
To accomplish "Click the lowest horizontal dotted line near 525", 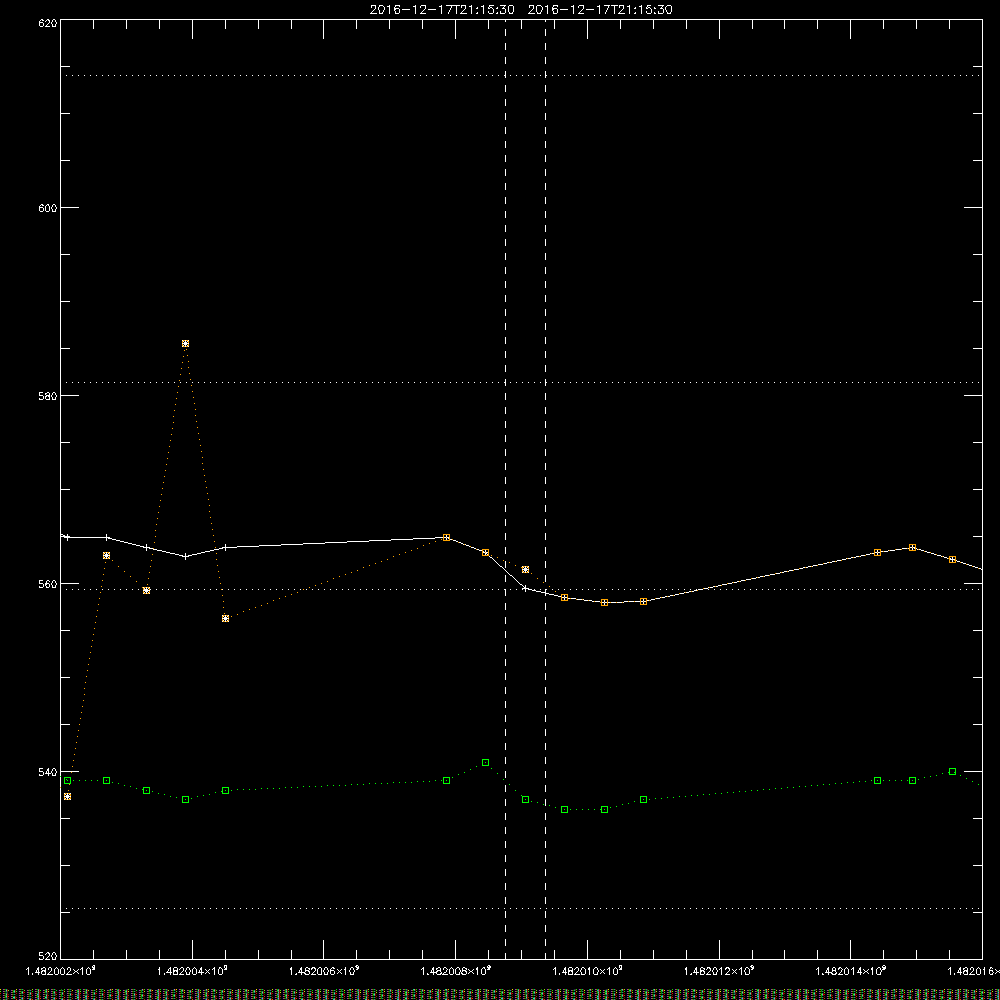I will pyautogui.click(x=521, y=908).
